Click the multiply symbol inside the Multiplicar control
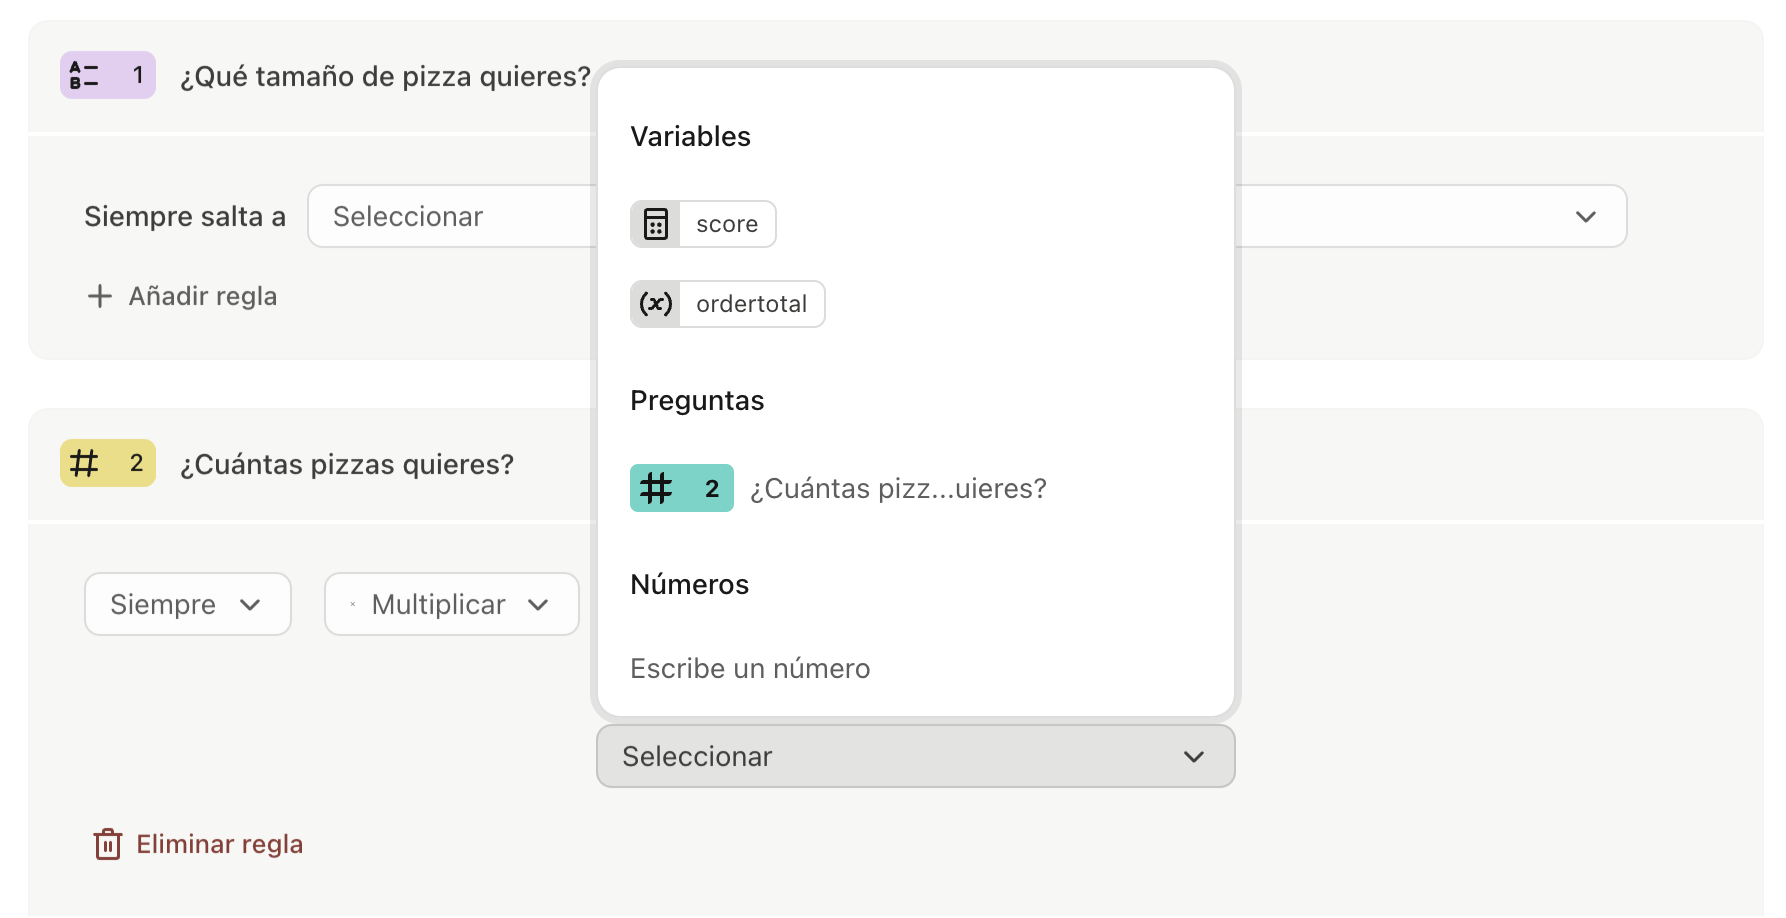The width and height of the screenshot is (1786, 918). pos(354,604)
